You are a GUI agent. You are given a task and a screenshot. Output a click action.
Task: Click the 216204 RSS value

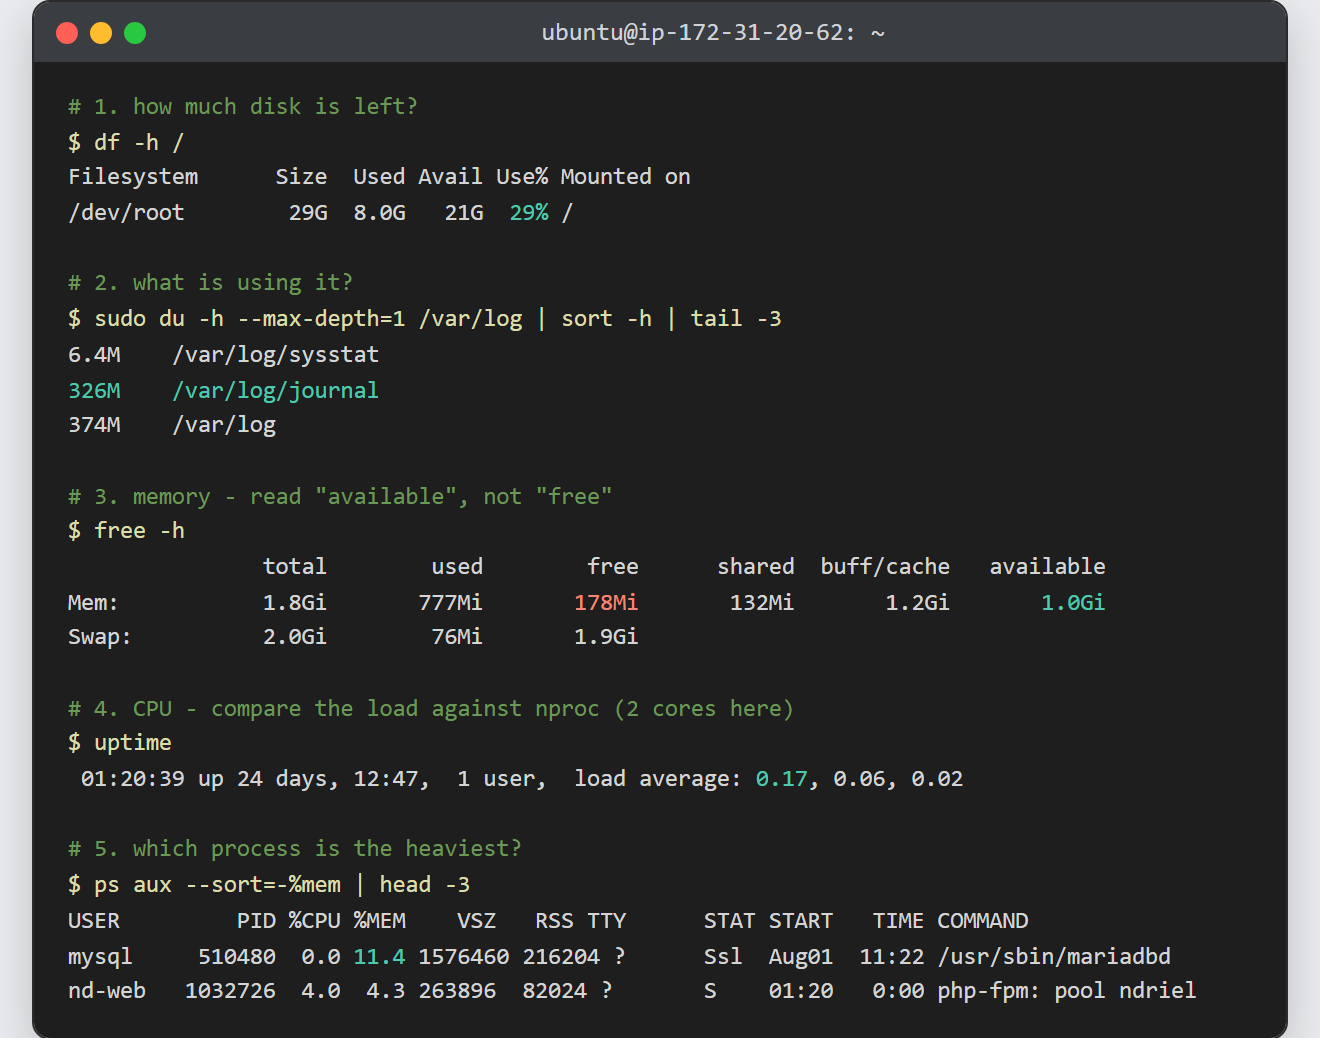561,957
